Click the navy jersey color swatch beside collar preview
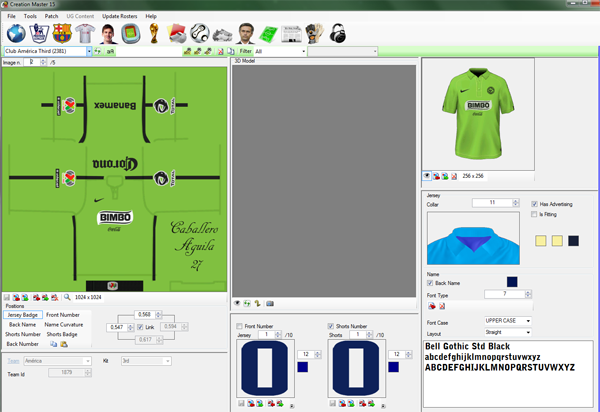Screen dimensions: 600x412 [x=573, y=241]
